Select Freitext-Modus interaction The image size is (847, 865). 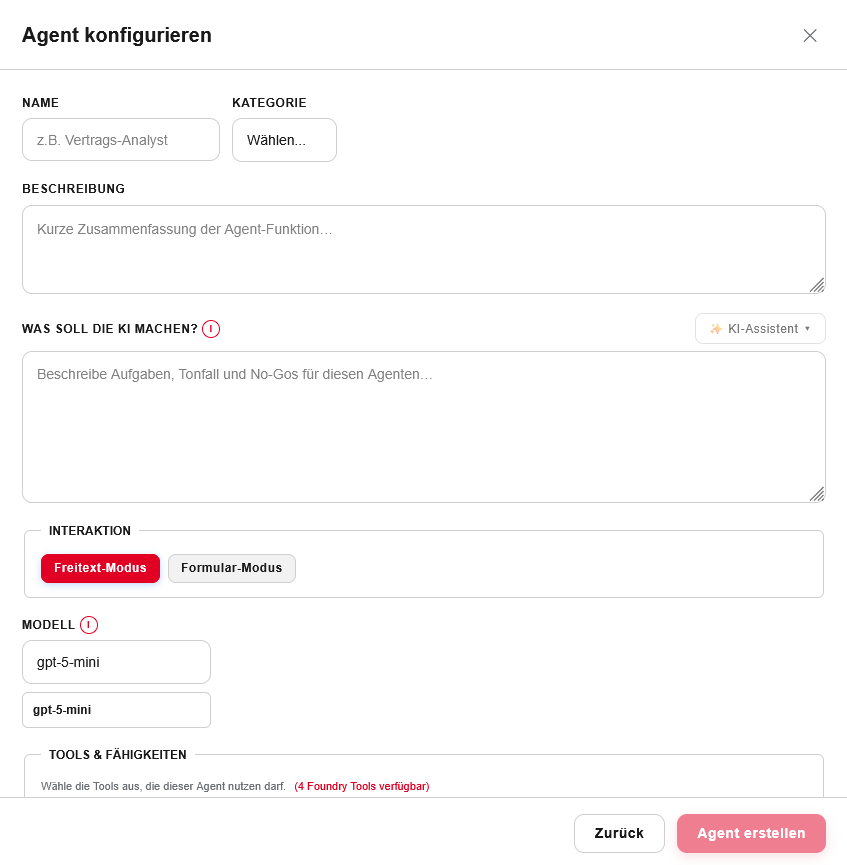pyautogui.click(x=100, y=568)
